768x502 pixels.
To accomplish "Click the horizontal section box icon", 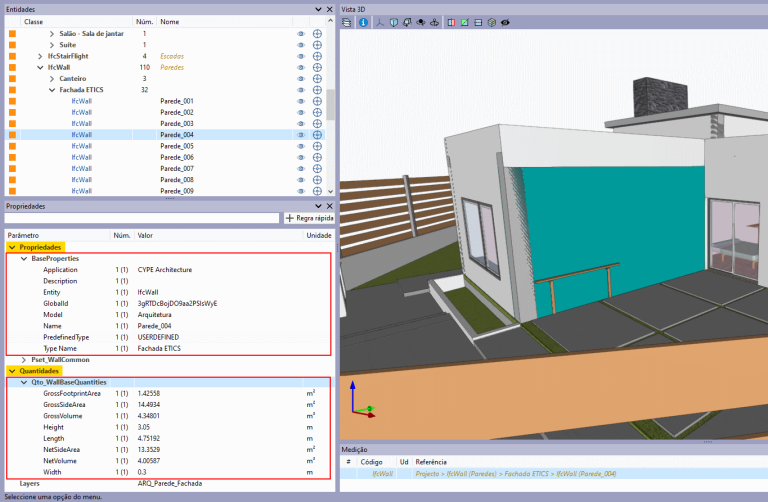I will click(x=479, y=23).
